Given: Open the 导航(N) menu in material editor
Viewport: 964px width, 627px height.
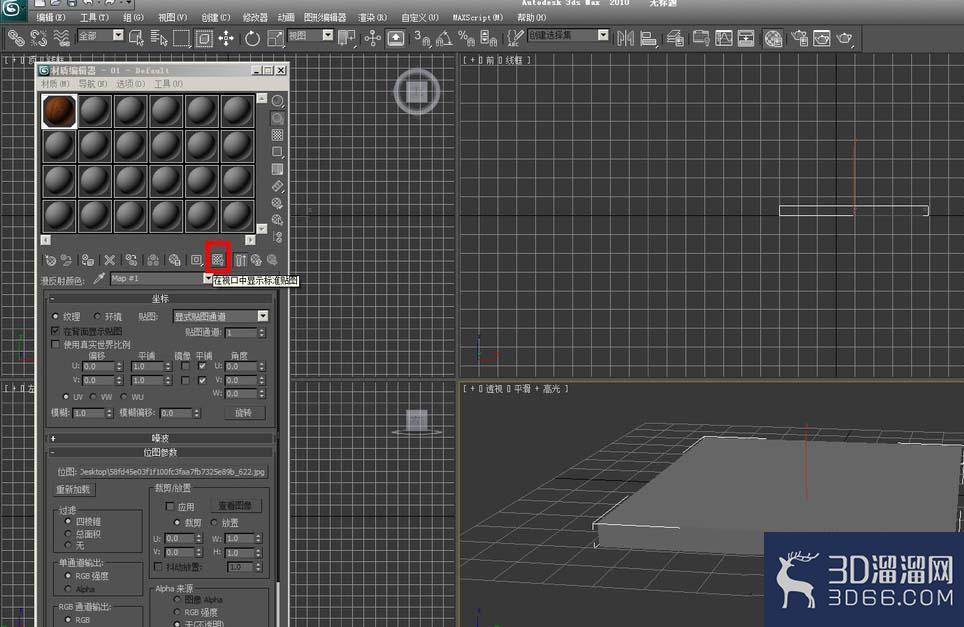Looking at the screenshot, I should click(x=93, y=84).
